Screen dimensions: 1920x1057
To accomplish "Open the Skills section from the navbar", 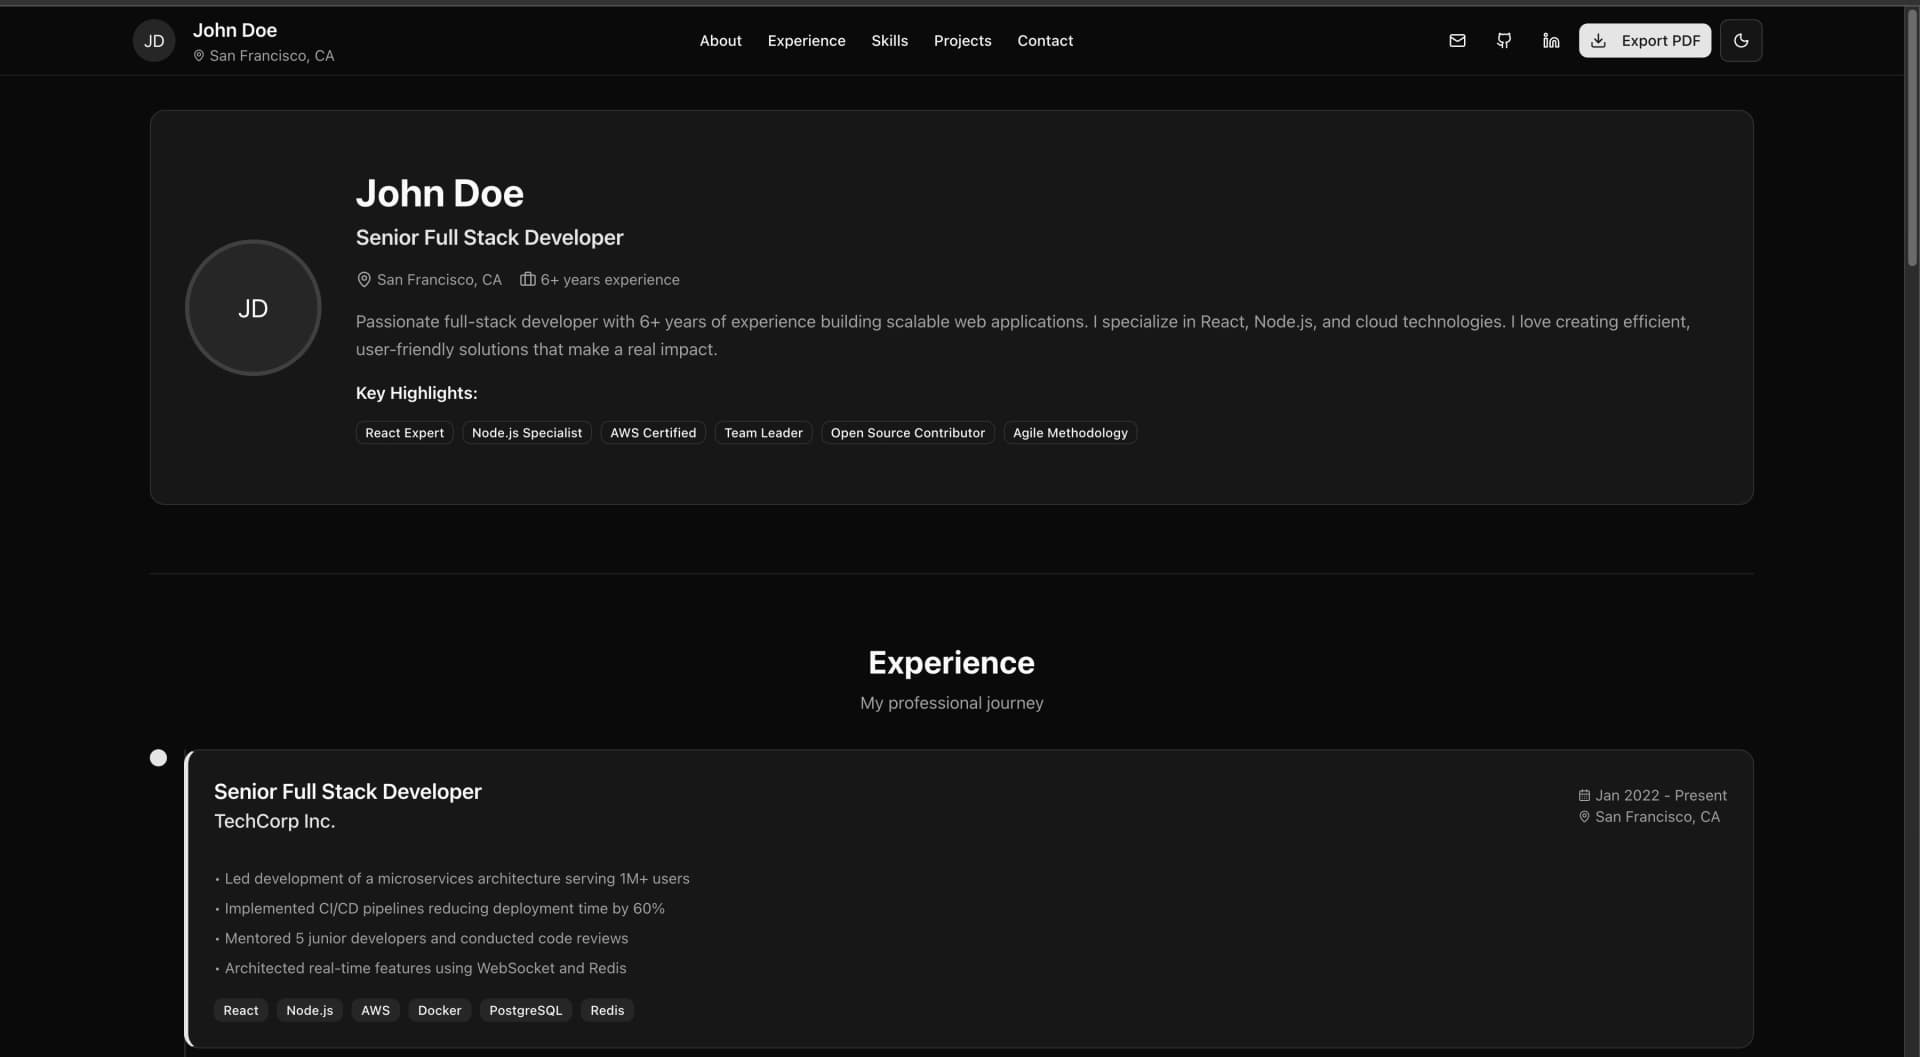I will 889,40.
